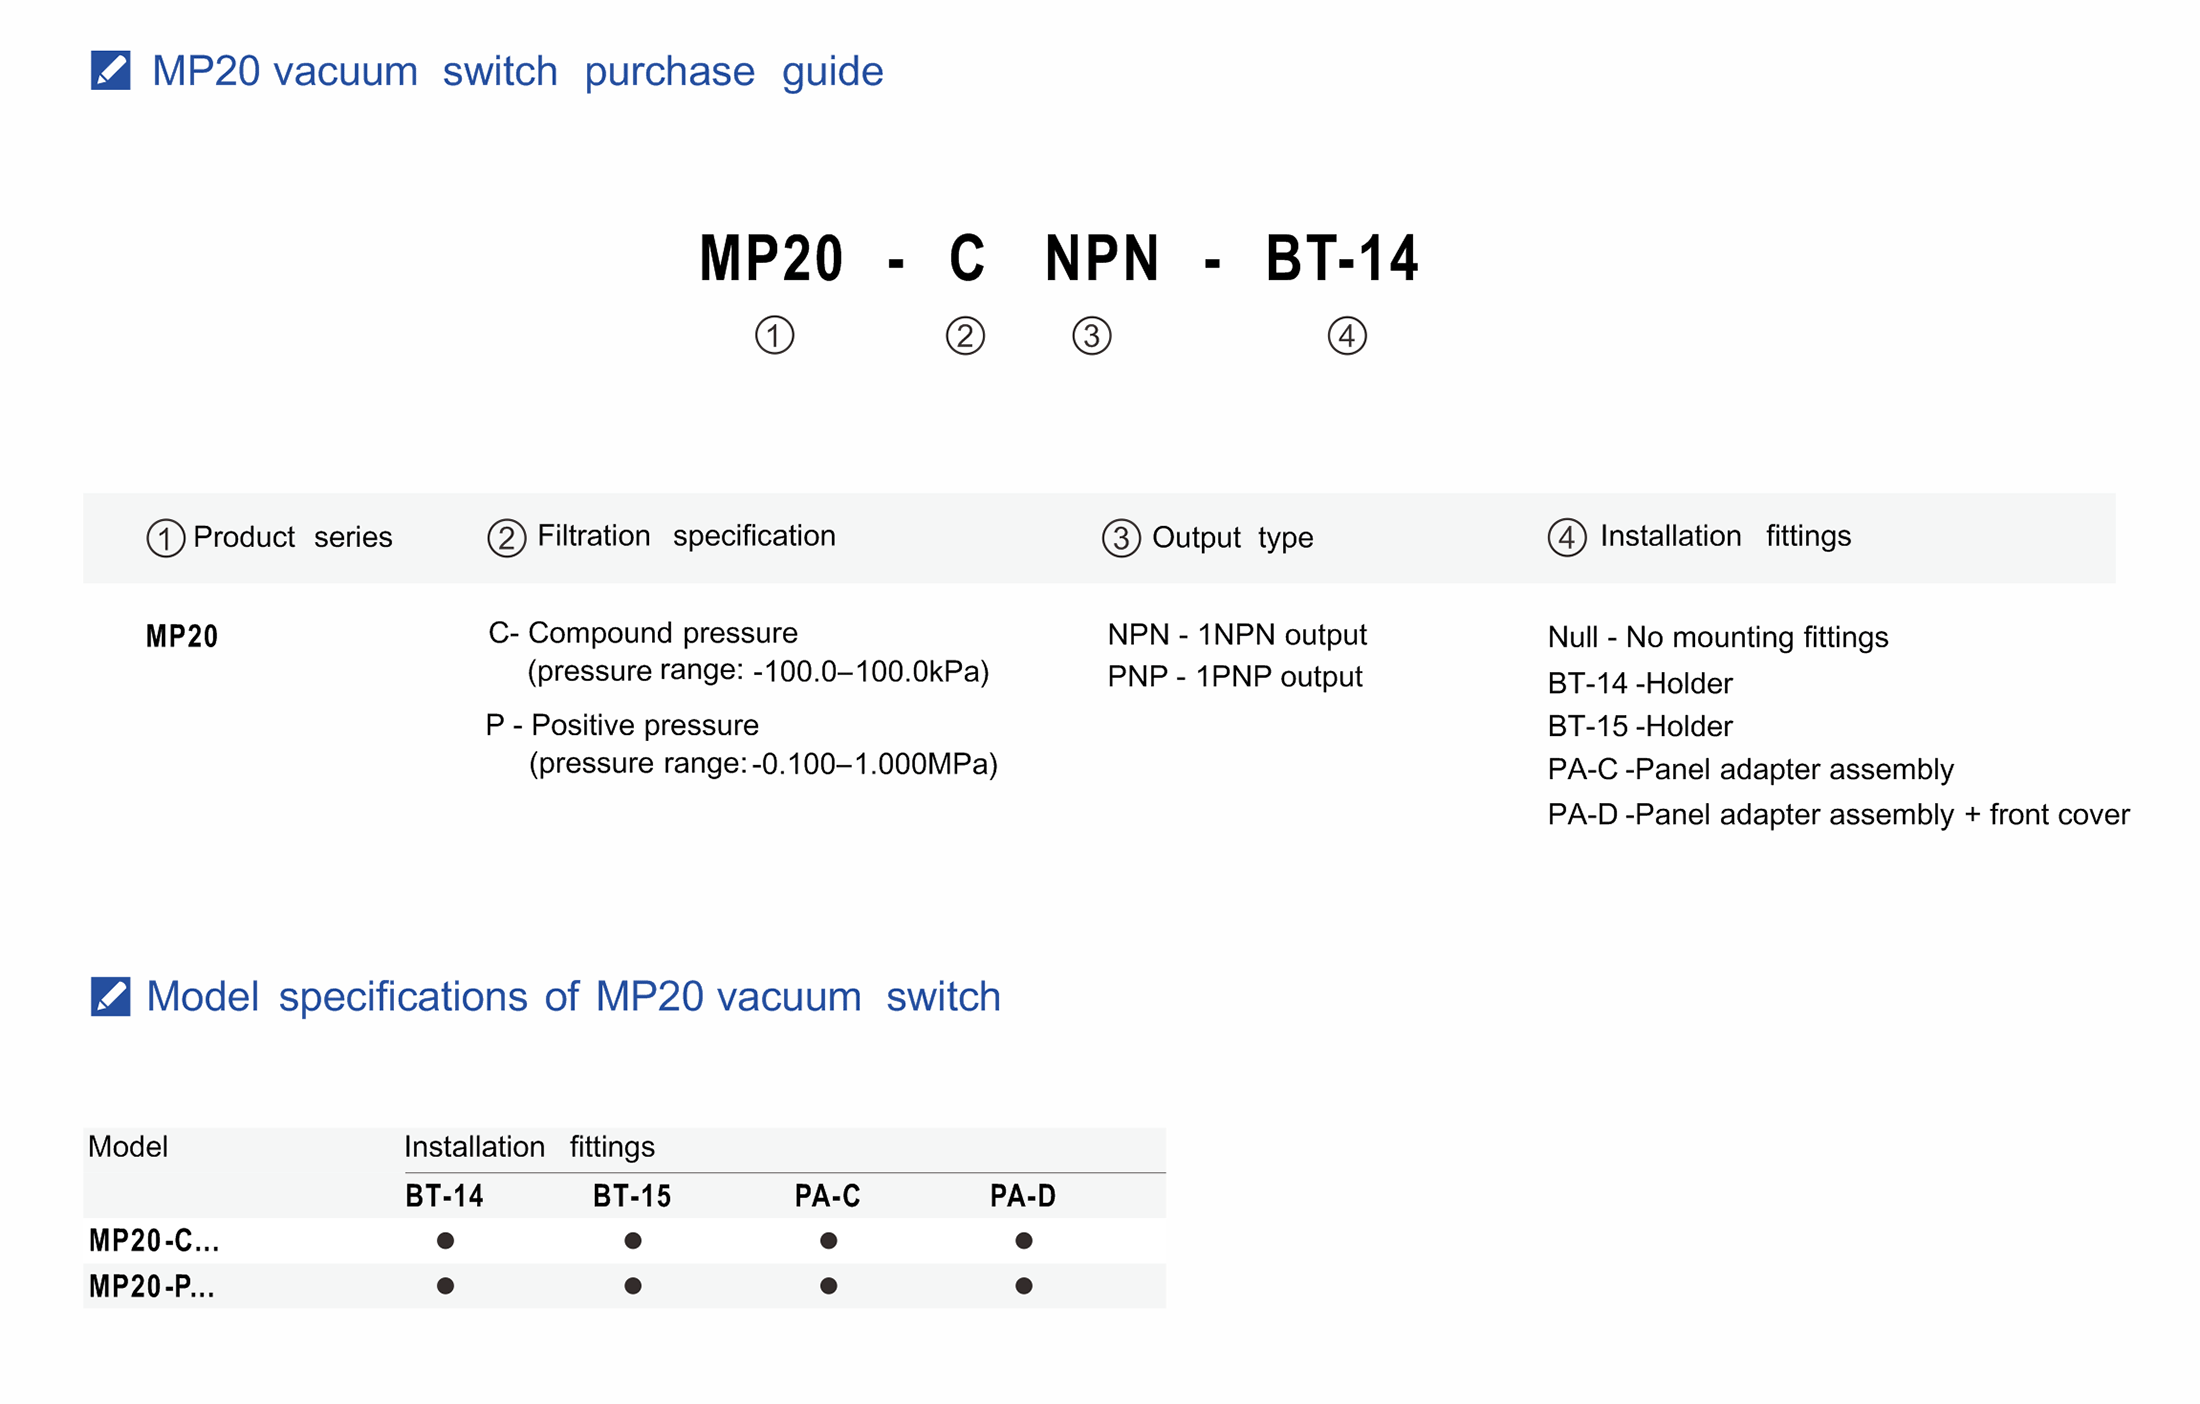2200x1404 pixels.
Task: Click the MP20-P... model row label
Action: coord(152,1286)
